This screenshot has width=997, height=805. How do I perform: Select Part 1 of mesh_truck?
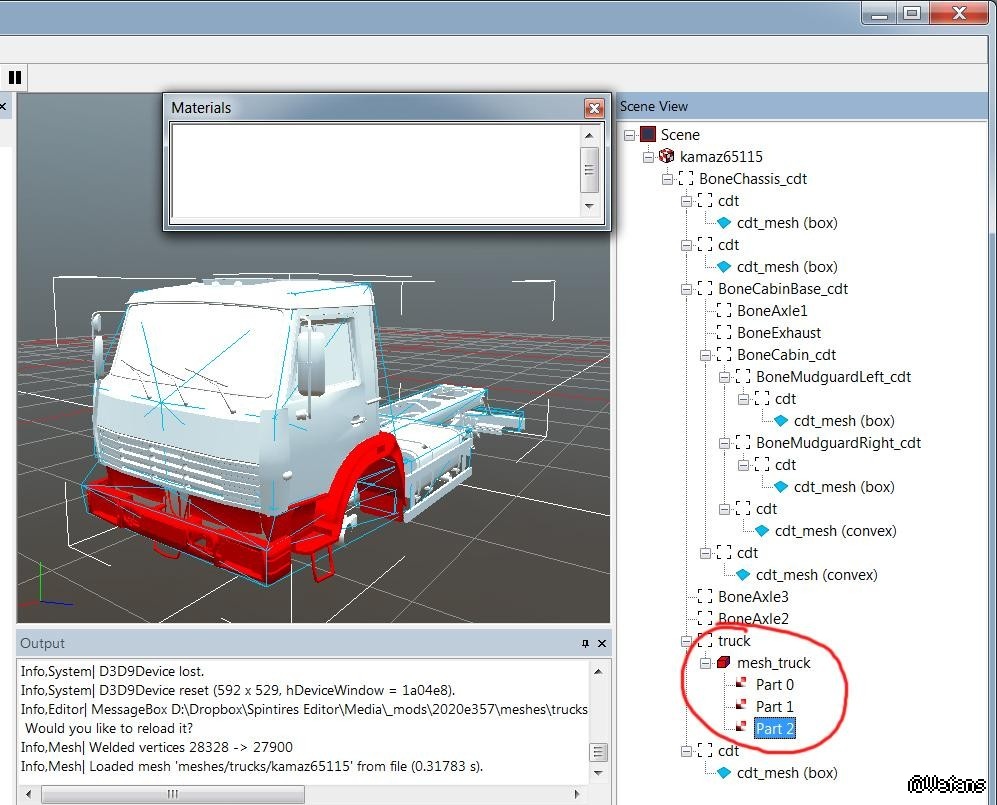(x=774, y=706)
